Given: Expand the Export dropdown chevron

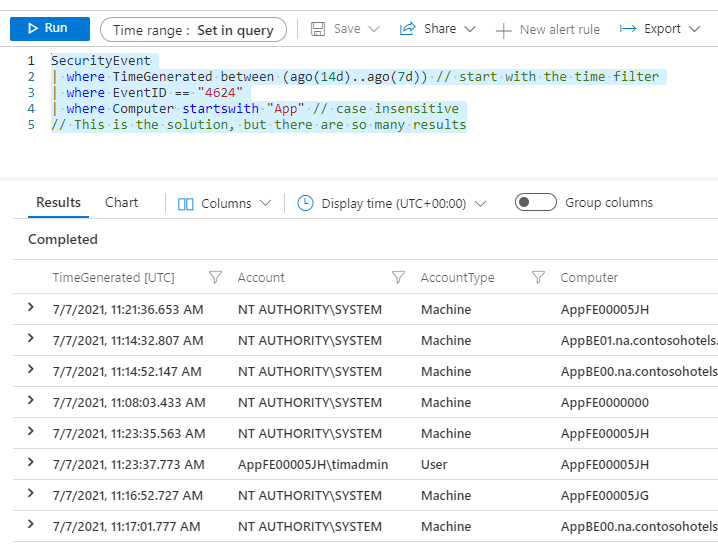Looking at the screenshot, I should tap(695, 29).
